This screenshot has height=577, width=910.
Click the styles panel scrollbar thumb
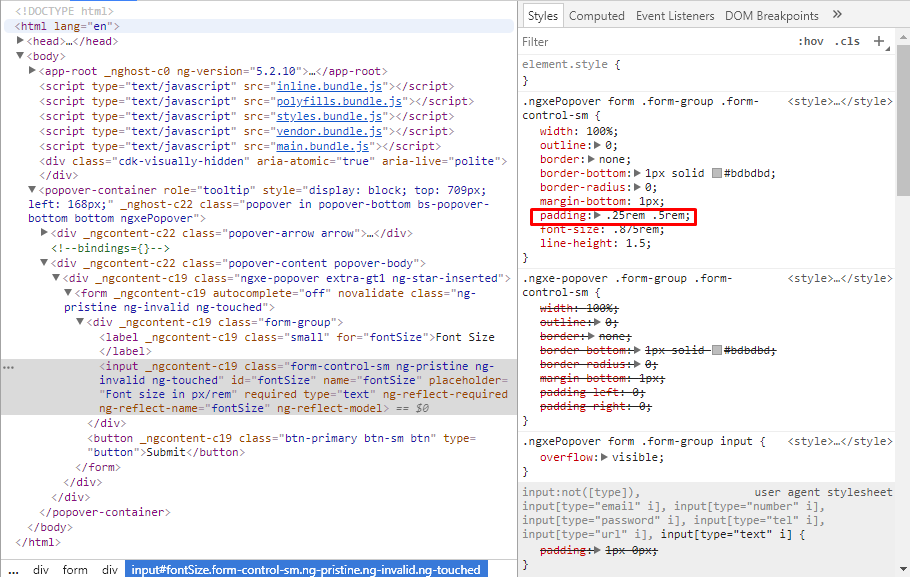click(904, 119)
